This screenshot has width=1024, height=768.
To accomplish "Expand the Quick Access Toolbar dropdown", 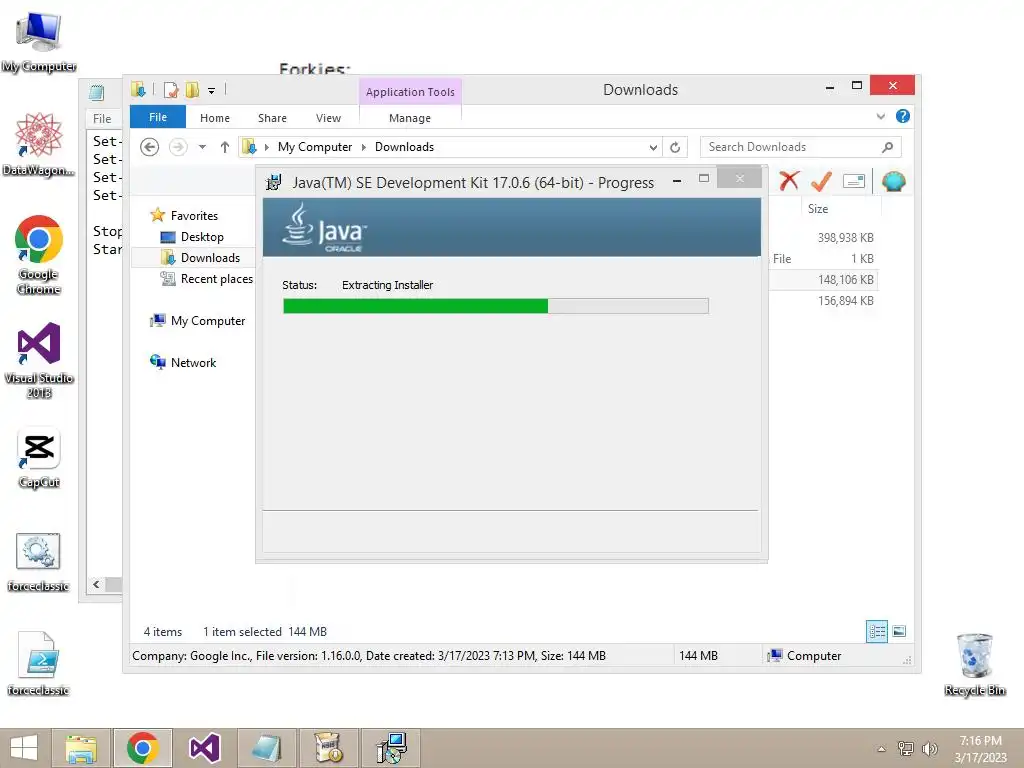I will (212, 91).
